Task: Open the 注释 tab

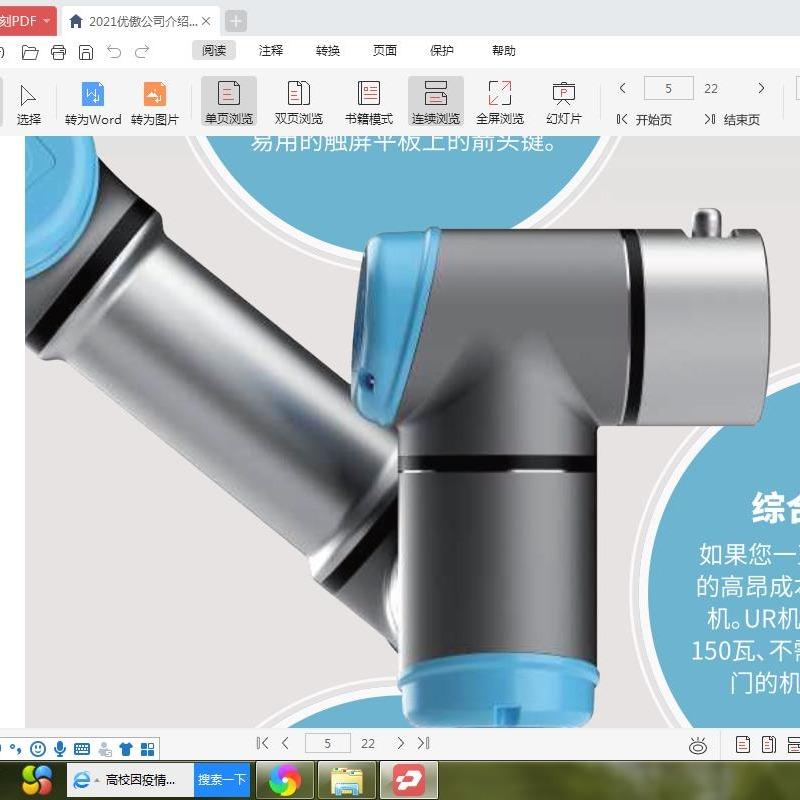Action: click(x=270, y=51)
